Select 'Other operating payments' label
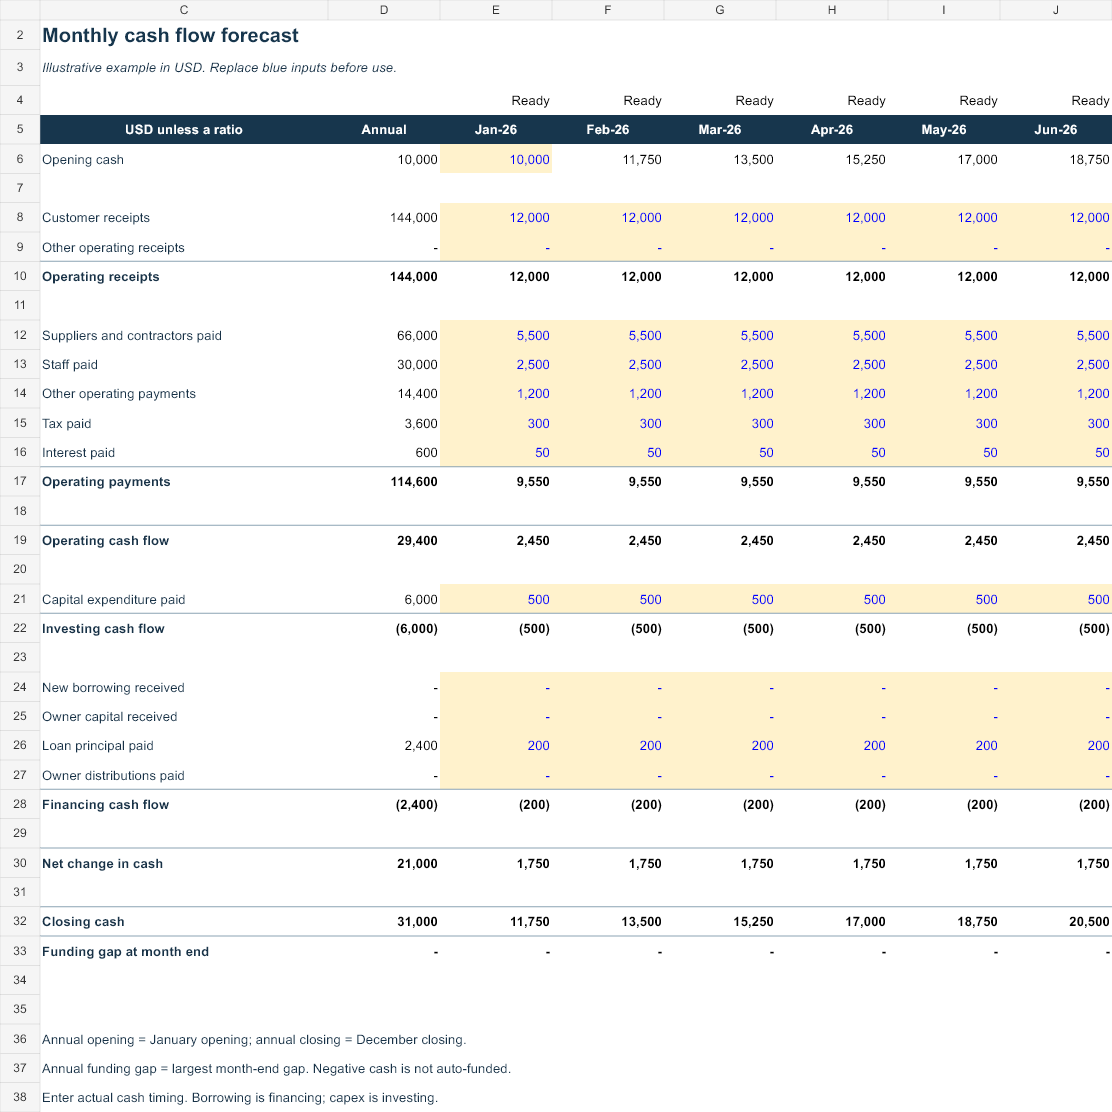 point(184,394)
